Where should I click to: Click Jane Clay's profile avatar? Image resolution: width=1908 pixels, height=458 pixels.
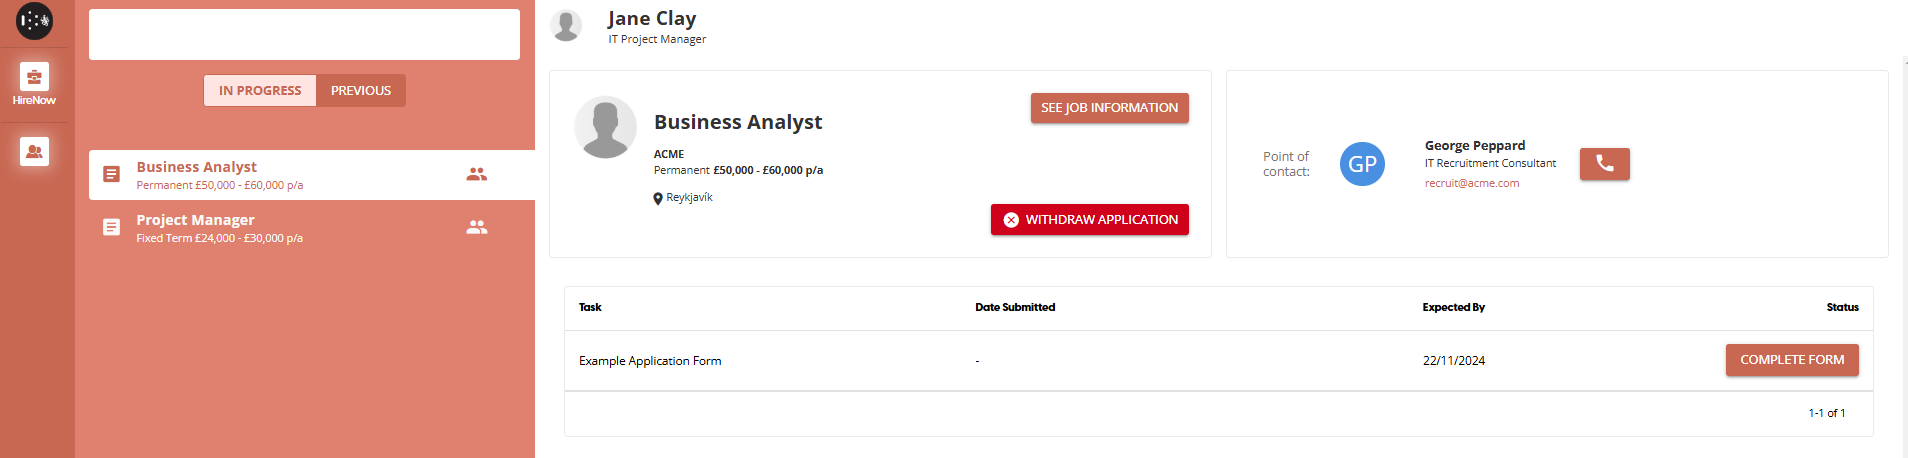567,26
